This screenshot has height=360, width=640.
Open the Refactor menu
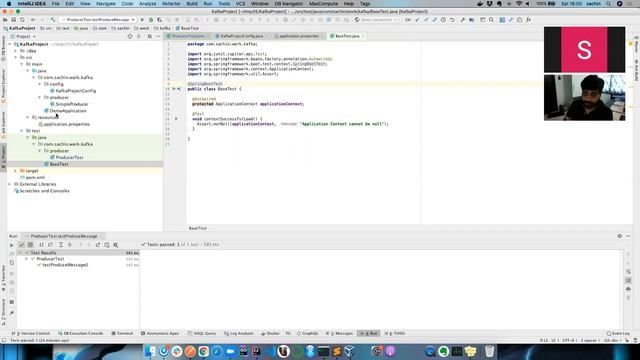click(171, 4)
